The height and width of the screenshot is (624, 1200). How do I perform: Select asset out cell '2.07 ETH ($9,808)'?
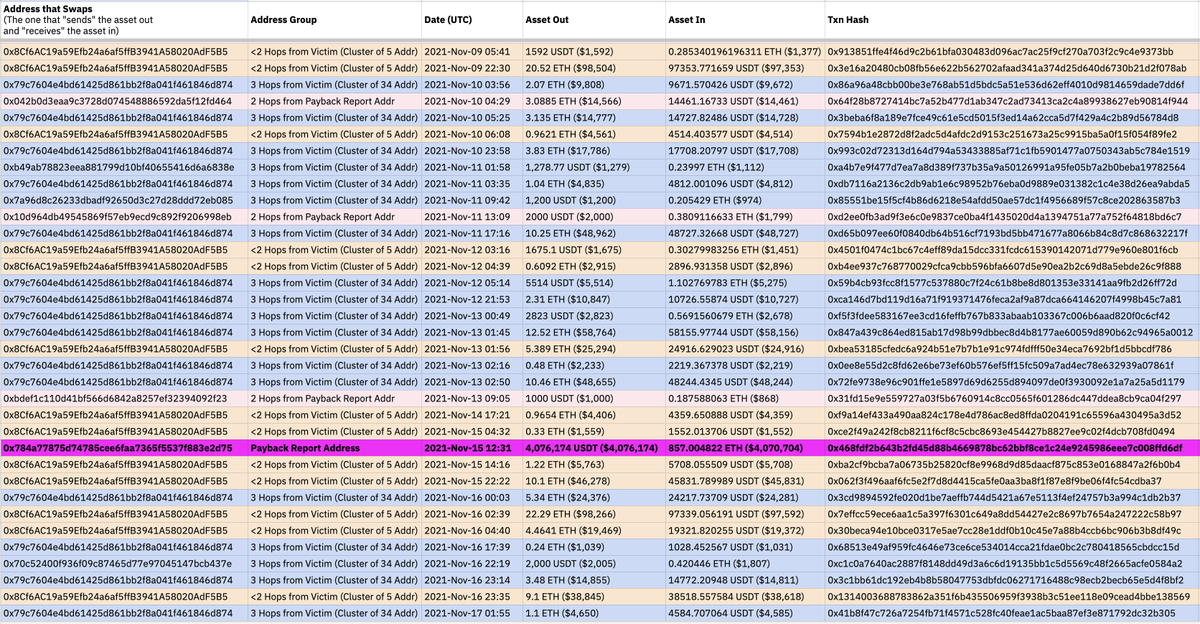[592, 84]
